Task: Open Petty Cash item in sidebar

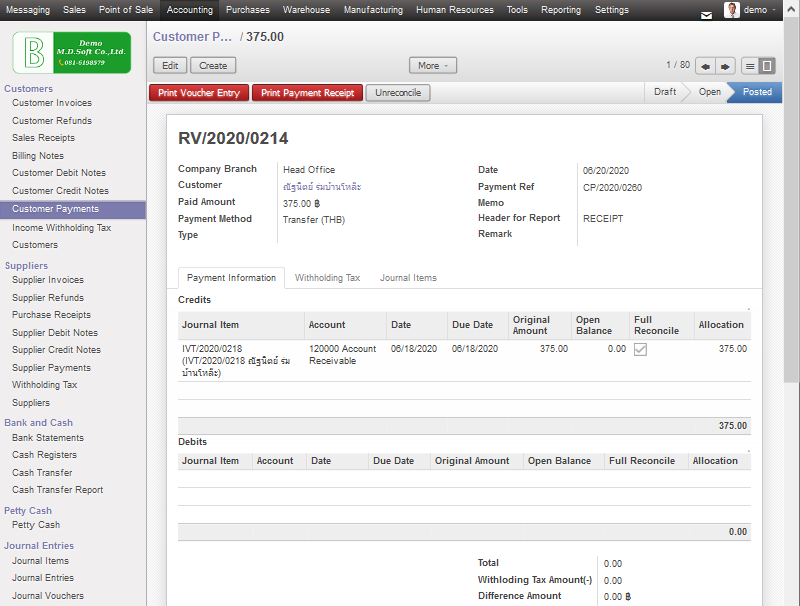Action: [x=36, y=525]
